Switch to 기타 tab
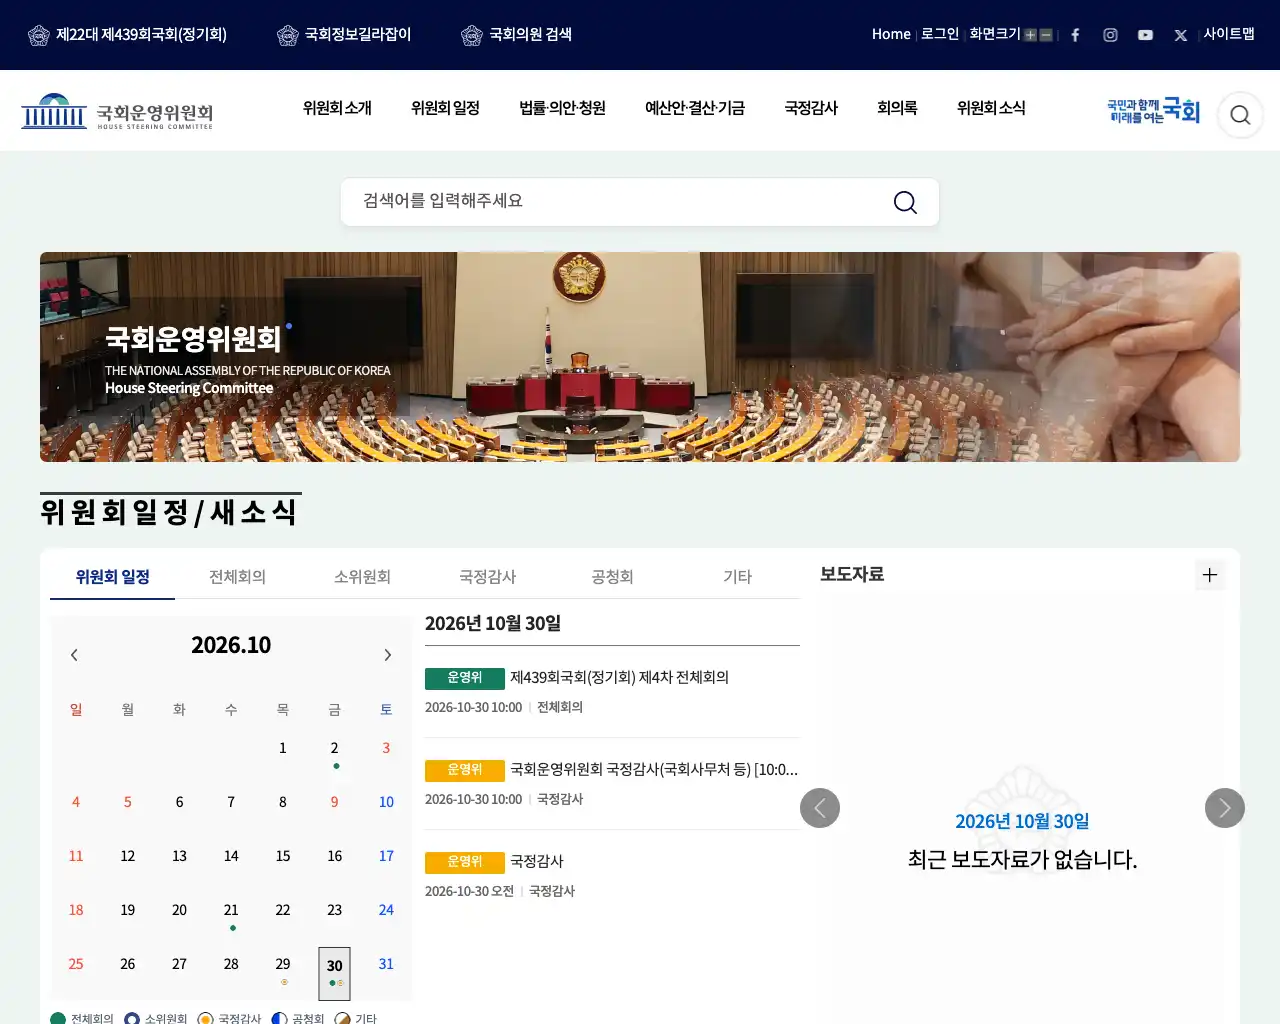Screen dimensions: 1280x1024 (737, 577)
